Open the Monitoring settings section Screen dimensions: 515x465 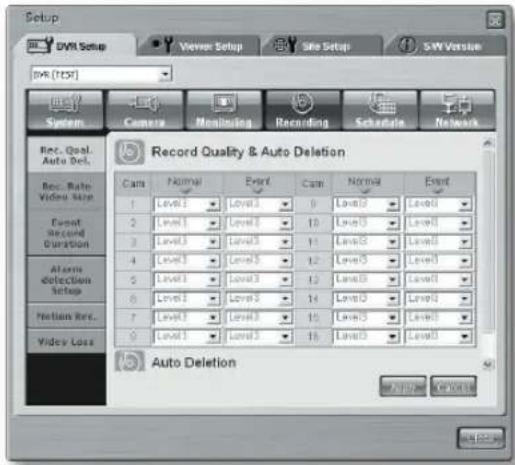[224, 110]
